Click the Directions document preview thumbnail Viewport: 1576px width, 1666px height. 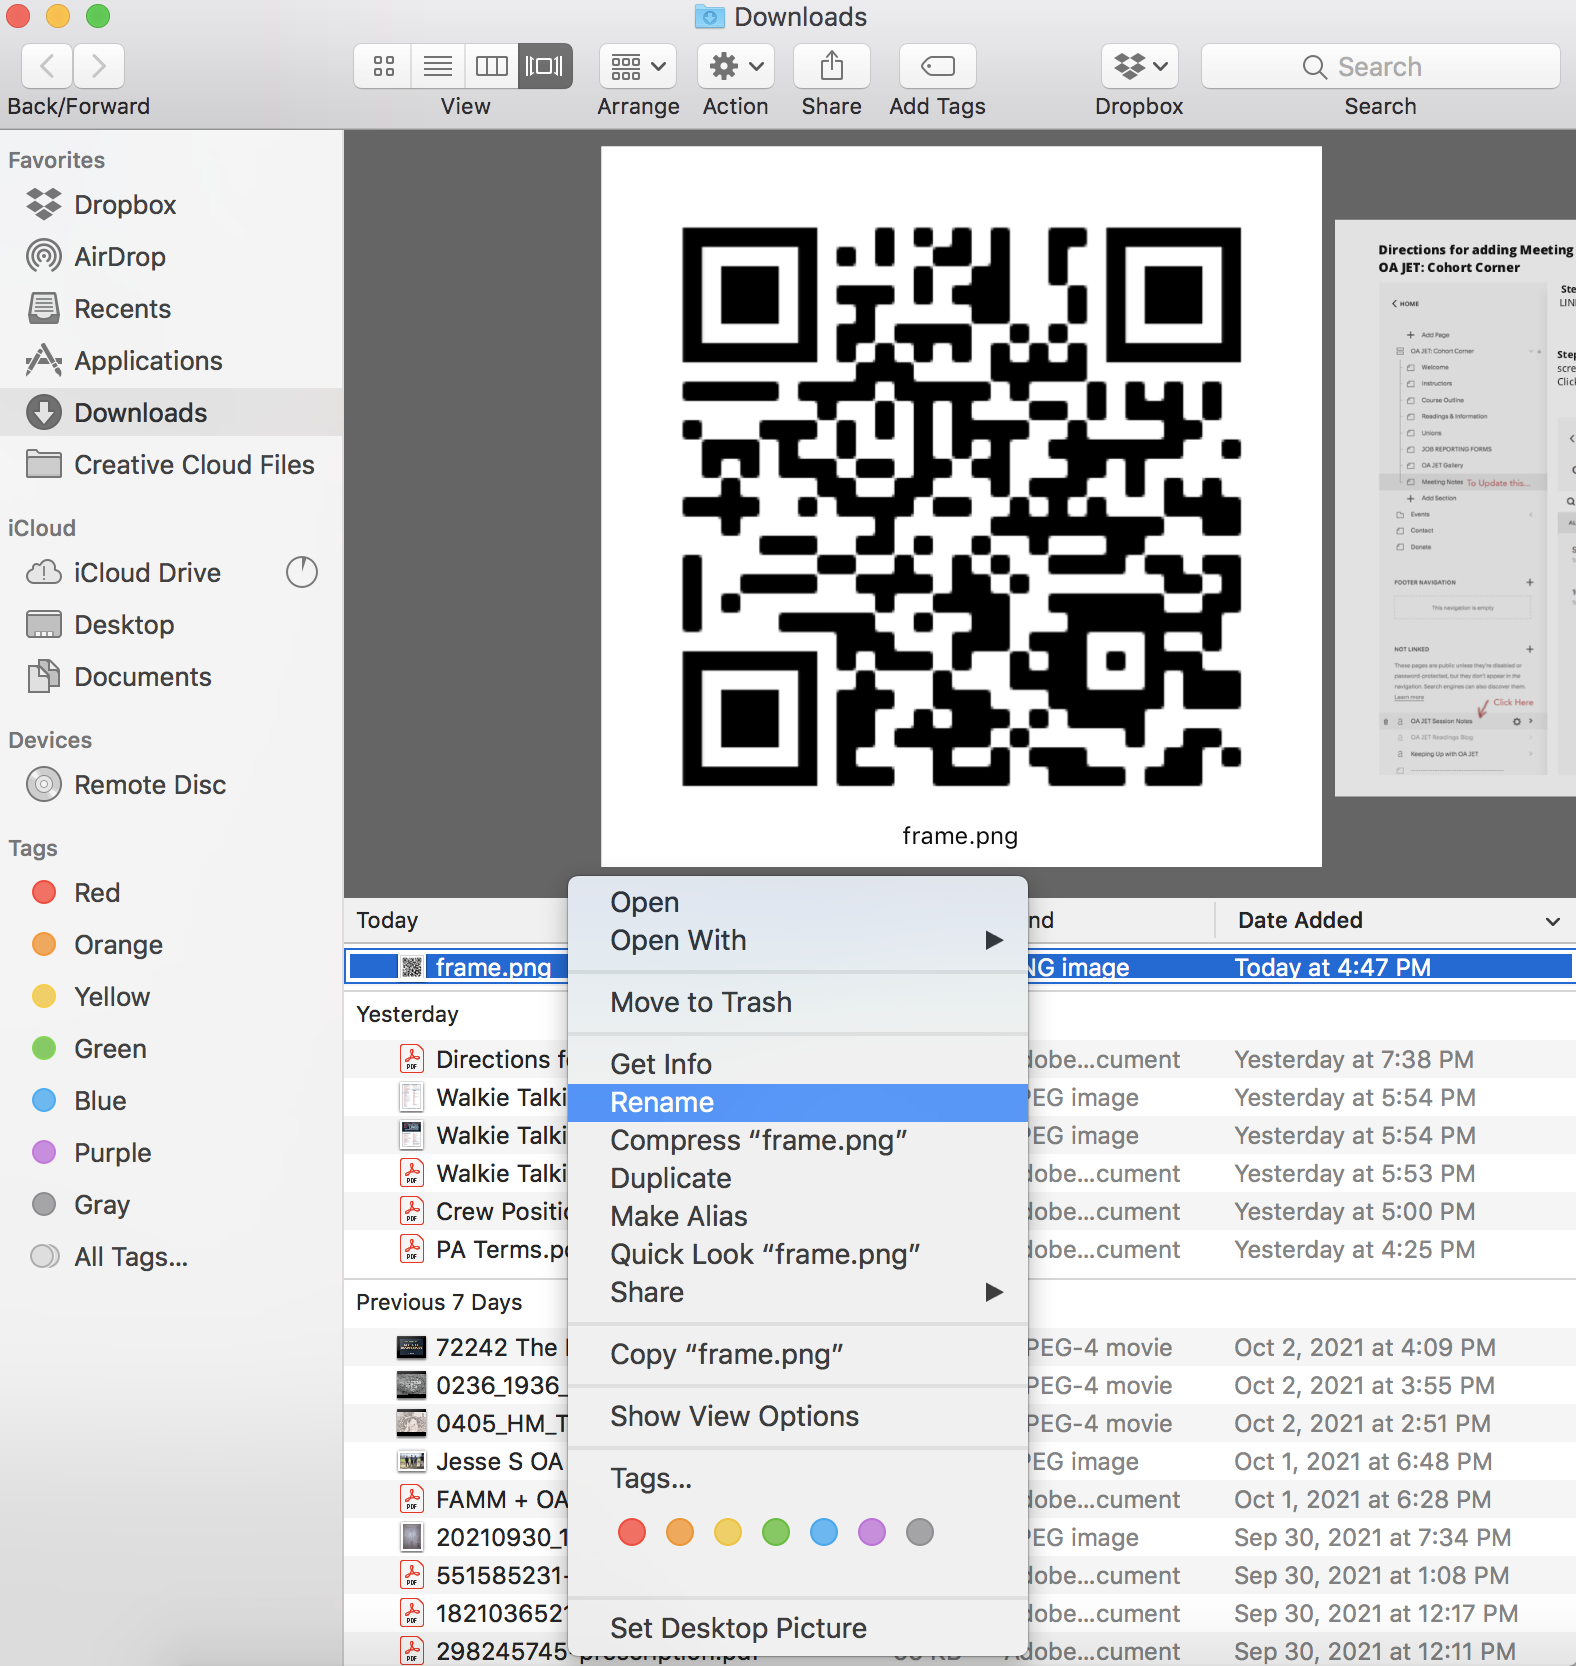point(1456,508)
